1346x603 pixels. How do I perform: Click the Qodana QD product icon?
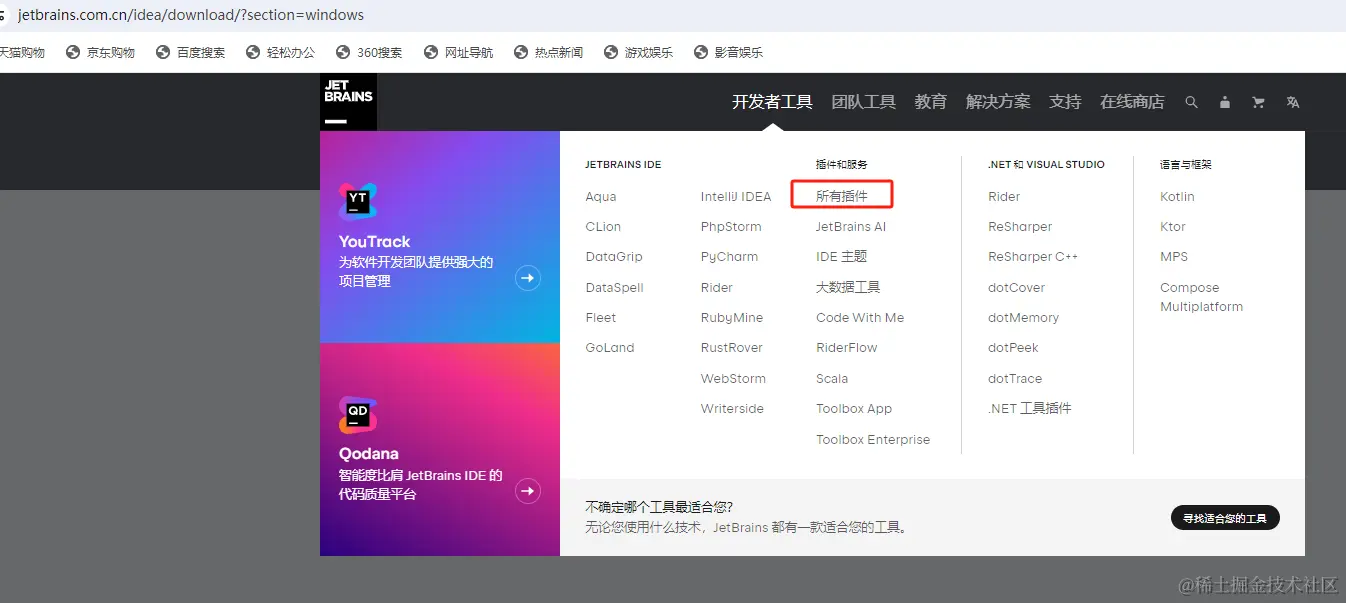[x=358, y=414]
